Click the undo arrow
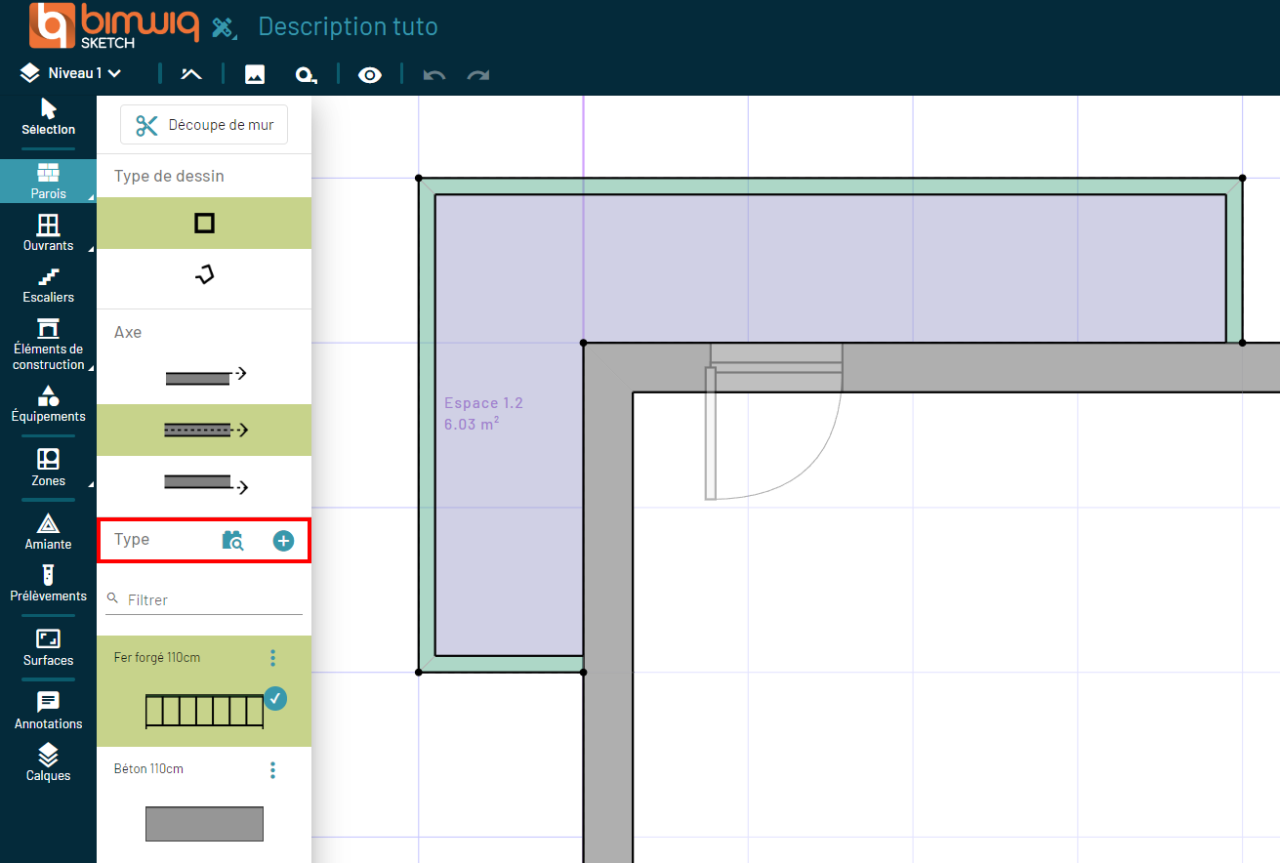Image resolution: width=1280 pixels, height=863 pixels. [434, 75]
